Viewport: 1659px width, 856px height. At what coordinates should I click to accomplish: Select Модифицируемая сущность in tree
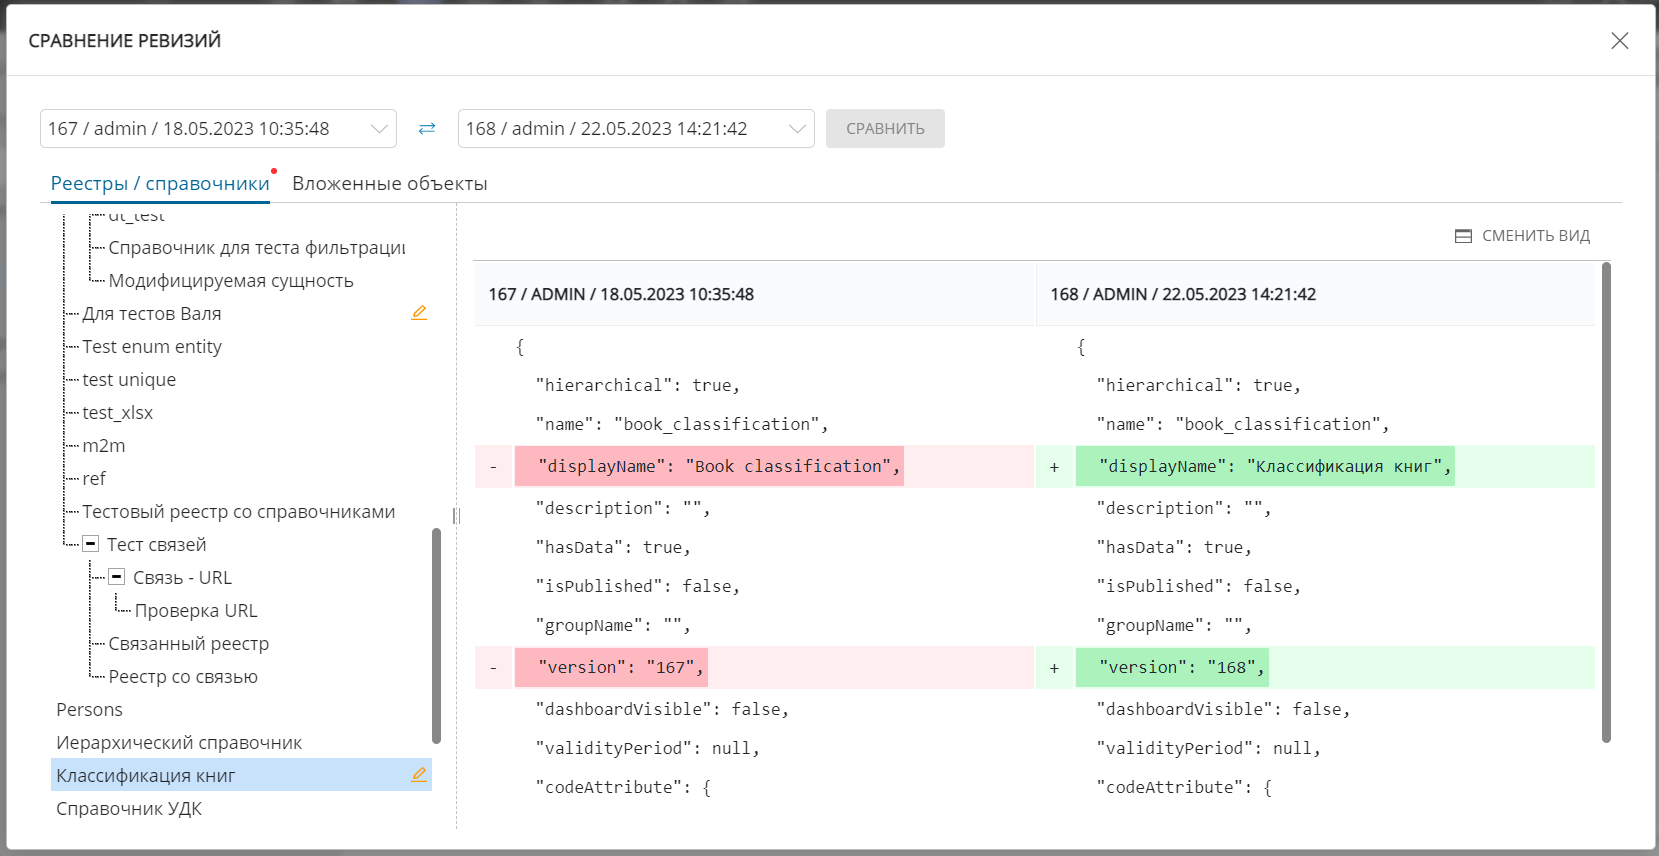231,280
